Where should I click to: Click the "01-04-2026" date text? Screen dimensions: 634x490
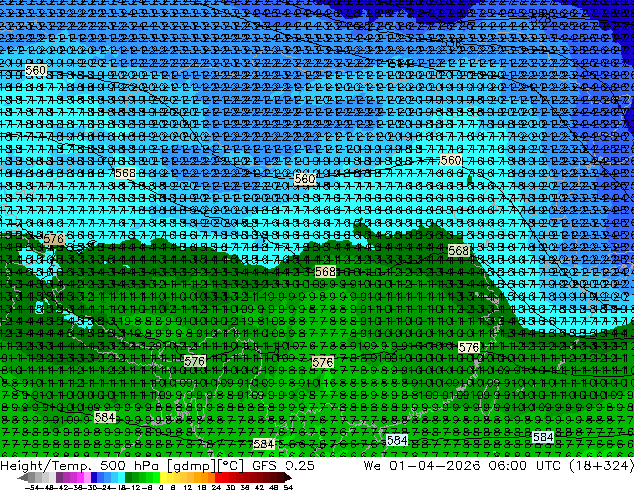click(x=435, y=466)
